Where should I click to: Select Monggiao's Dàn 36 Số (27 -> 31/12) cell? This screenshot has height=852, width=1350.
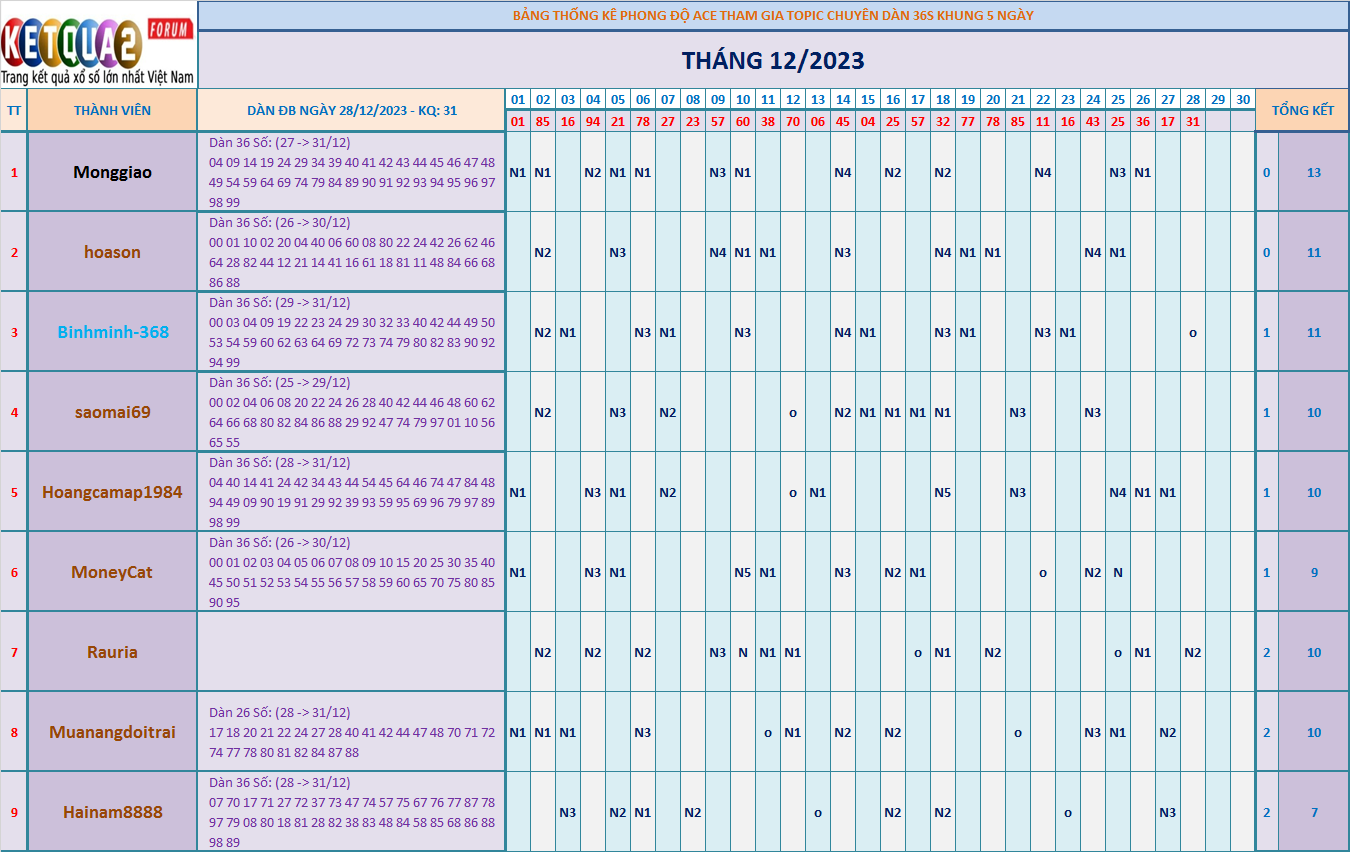coord(352,172)
